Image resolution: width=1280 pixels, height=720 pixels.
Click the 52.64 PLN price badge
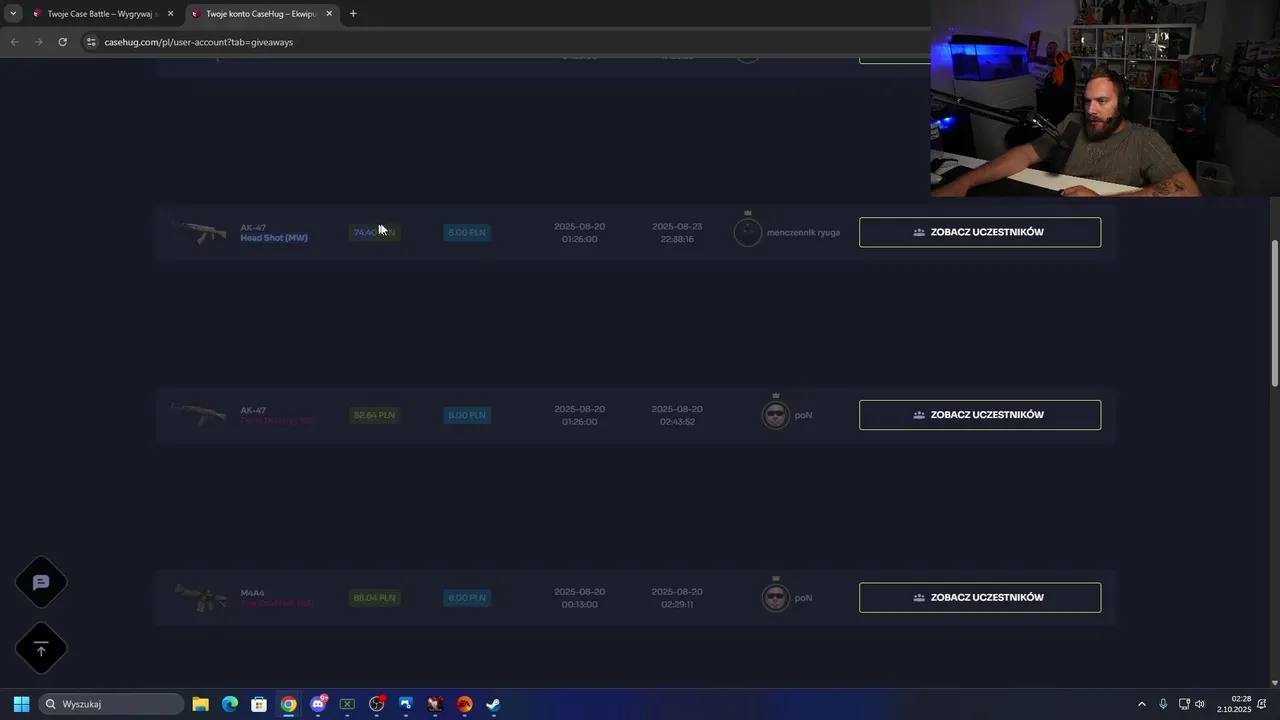coord(374,415)
